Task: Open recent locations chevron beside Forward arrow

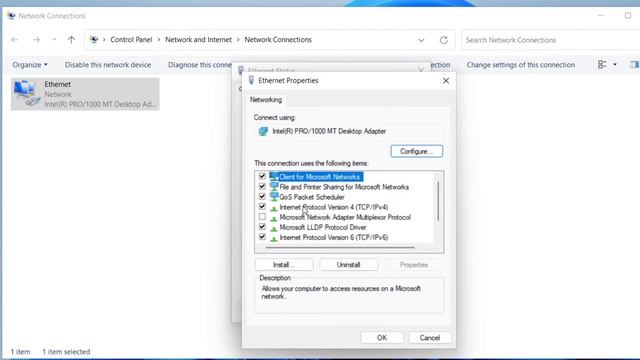Action: click(54, 40)
